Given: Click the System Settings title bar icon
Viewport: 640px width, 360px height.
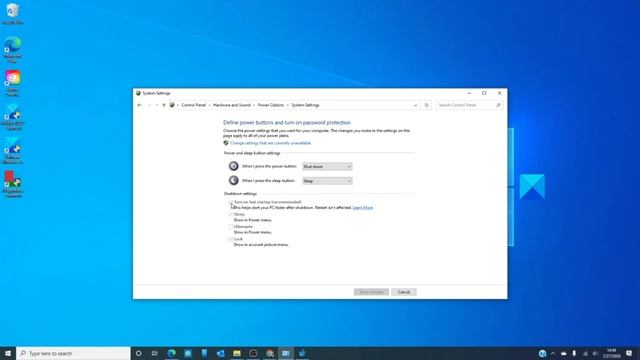Looking at the screenshot, I should pos(138,93).
